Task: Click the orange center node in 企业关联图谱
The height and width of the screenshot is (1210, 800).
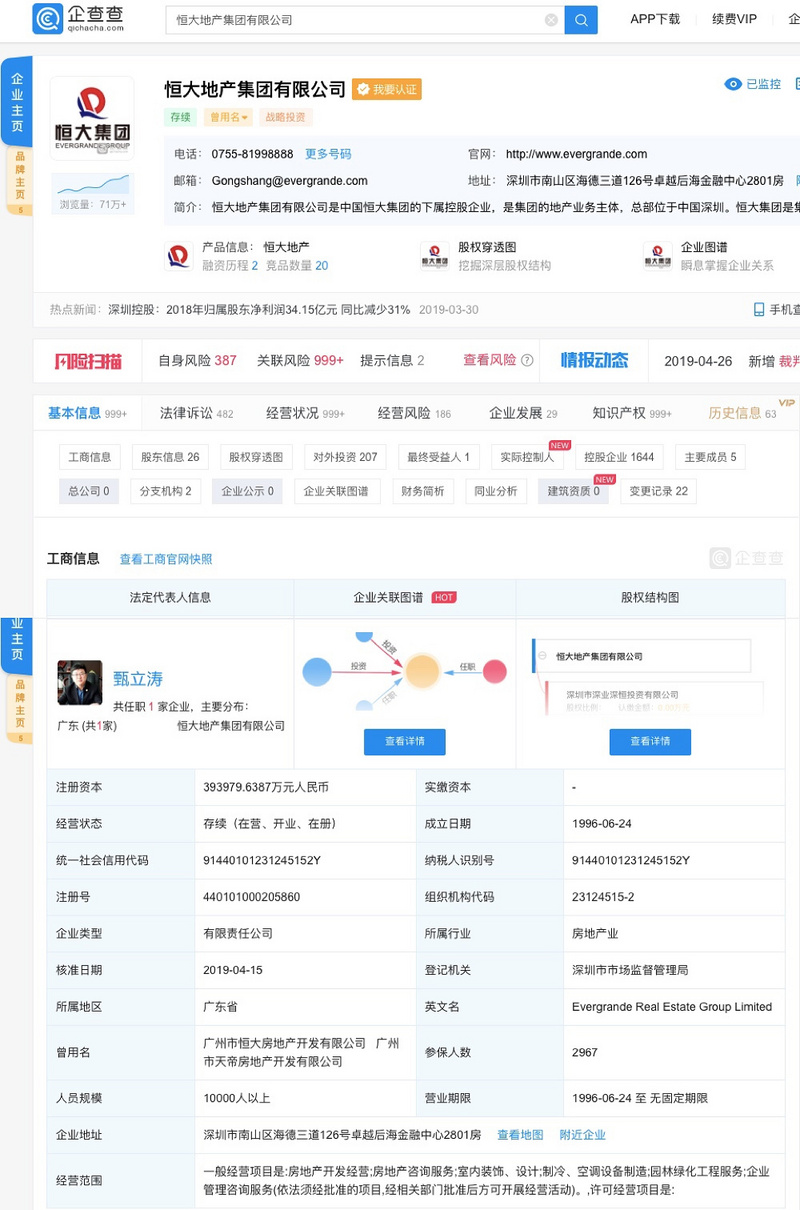Action: pos(423,671)
